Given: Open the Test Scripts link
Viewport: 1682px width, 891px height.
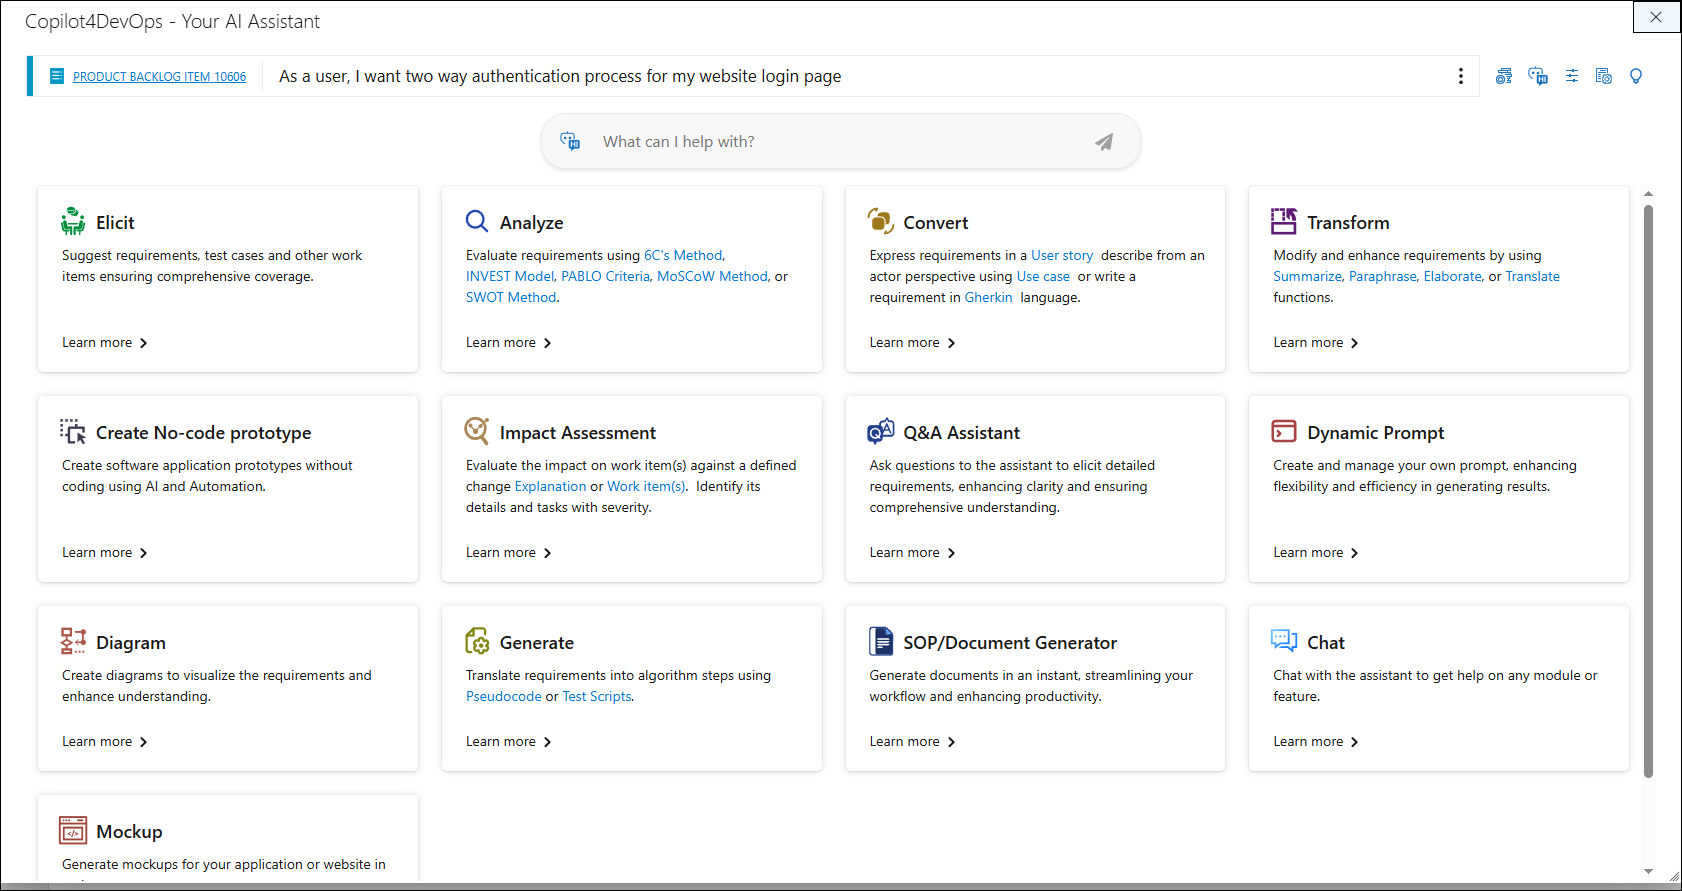Looking at the screenshot, I should tap(597, 697).
